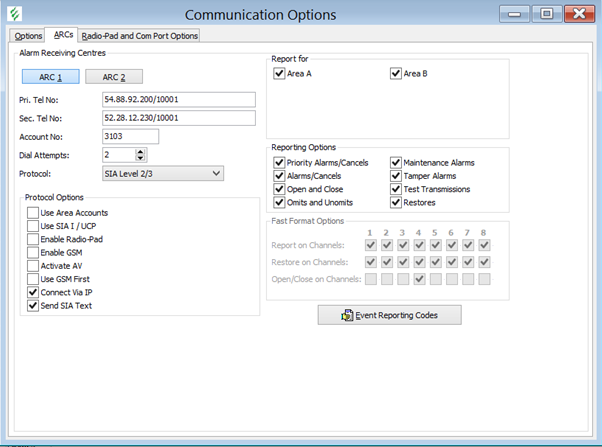Toggle Priority Alarms/Cancels checkbox

click(279, 162)
